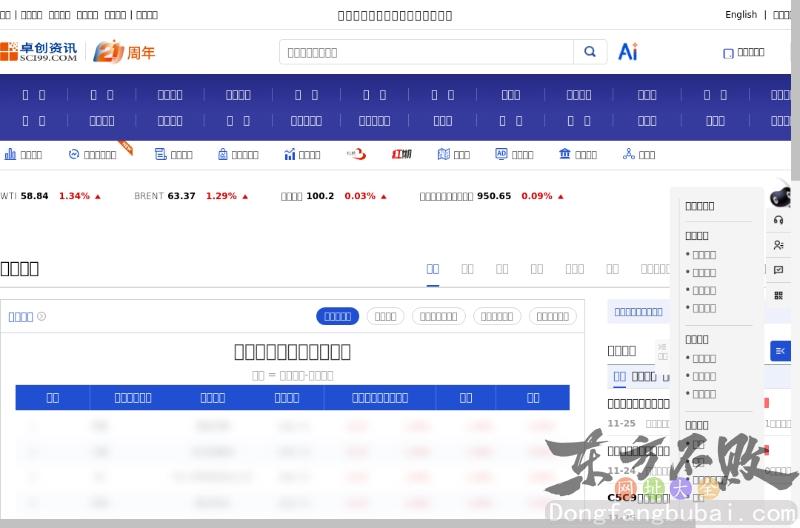Select the highlighted blue pill filter button
This screenshot has width=800, height=528.
click(337, 316)
